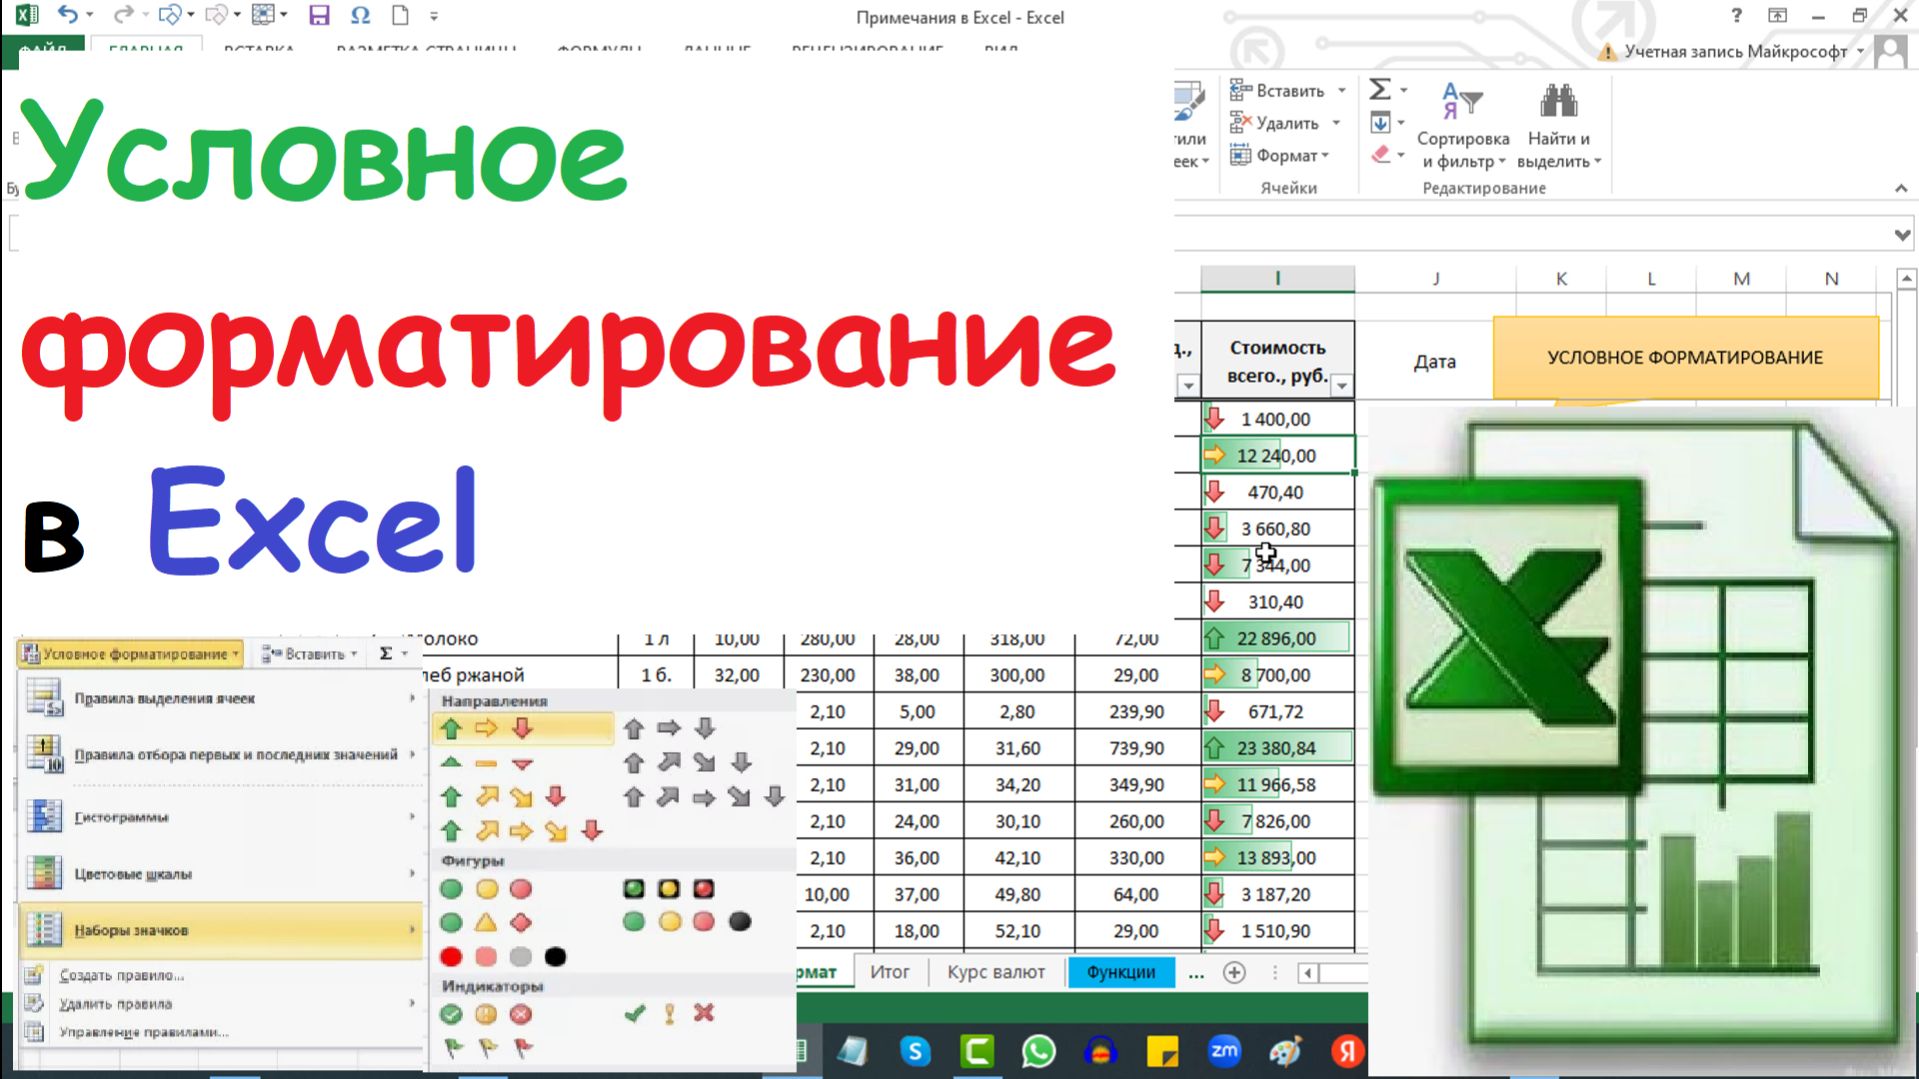Viewport: 1919px width, 1079px height.
Task: Select the cell containing 12 240,00
Action: click(1277, 456)
